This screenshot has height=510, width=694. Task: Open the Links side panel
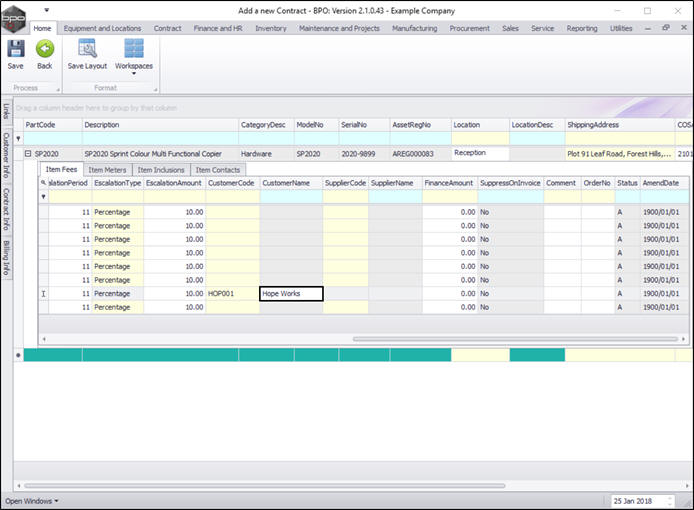point(6,111)
